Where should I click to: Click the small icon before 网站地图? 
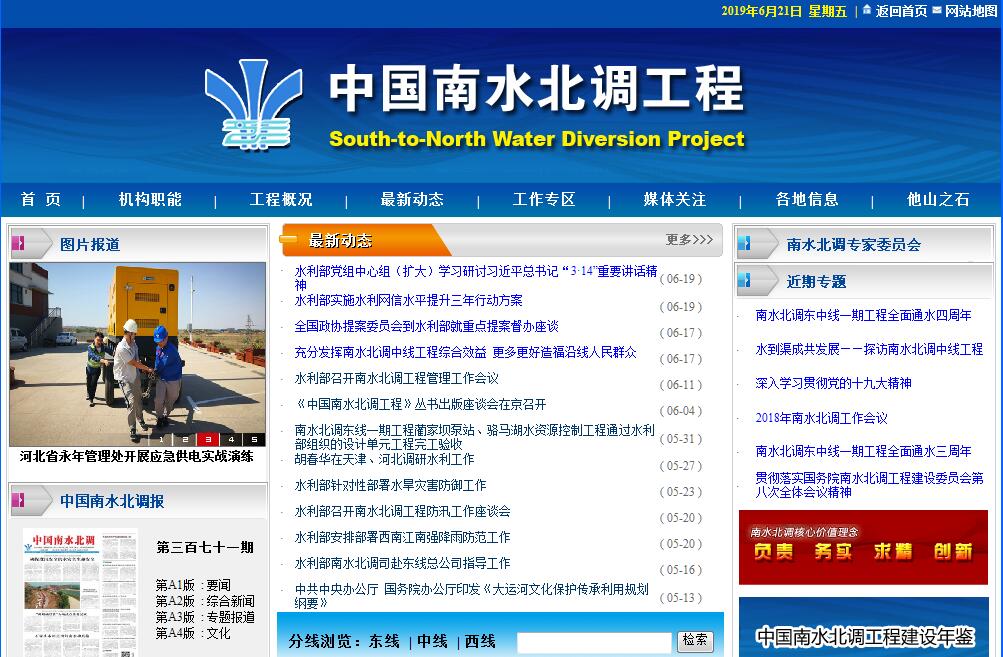[x=937, y=11]
